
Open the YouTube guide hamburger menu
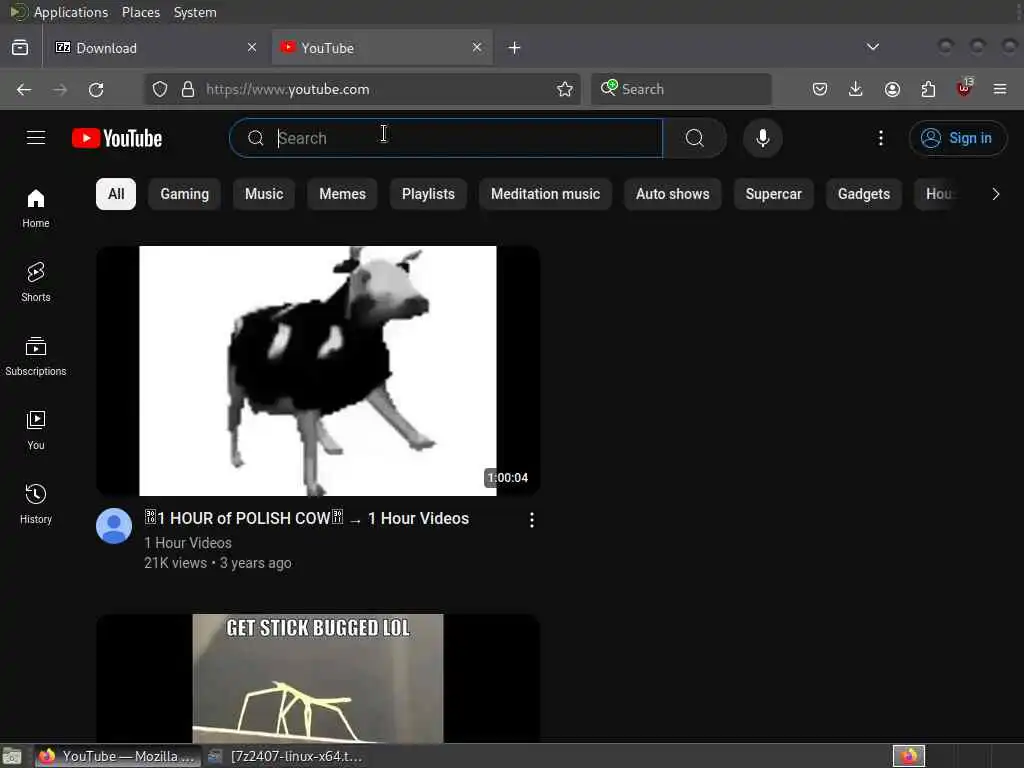point(36,138)
